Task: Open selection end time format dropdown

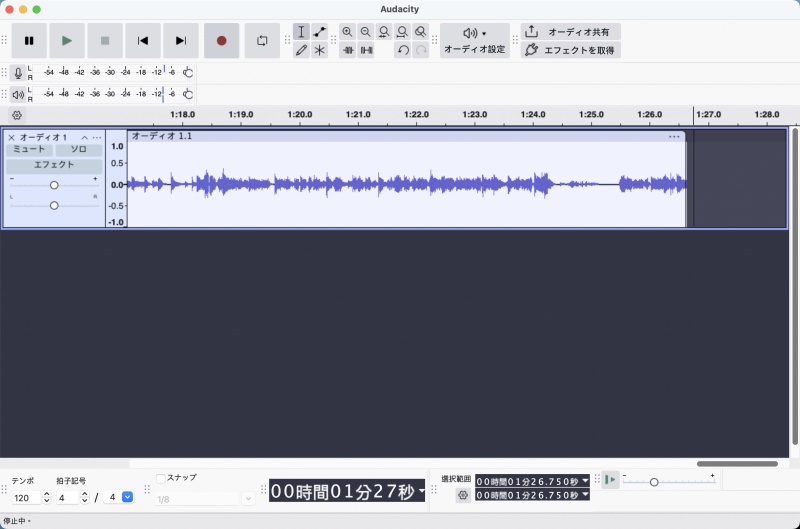Action: pyautogui.click(x=585, y=495)
